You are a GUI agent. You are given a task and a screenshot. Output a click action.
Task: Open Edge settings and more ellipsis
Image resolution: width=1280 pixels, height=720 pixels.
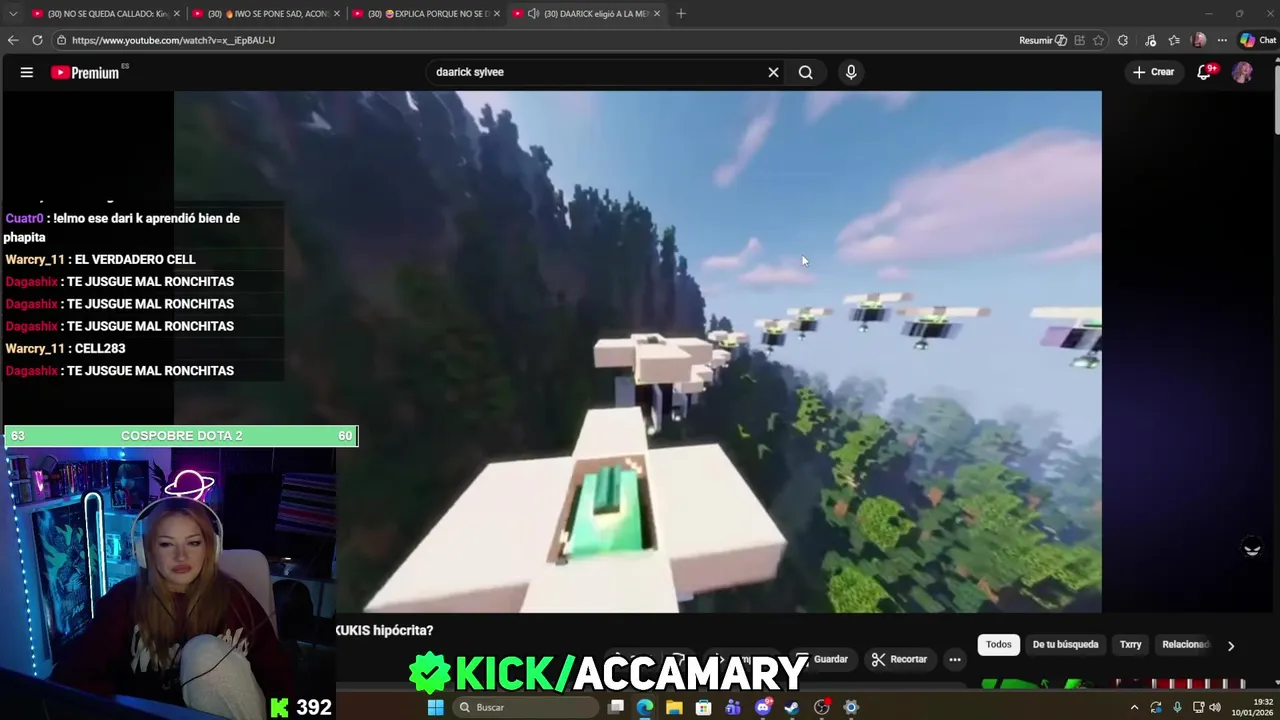click(1222, 40)
